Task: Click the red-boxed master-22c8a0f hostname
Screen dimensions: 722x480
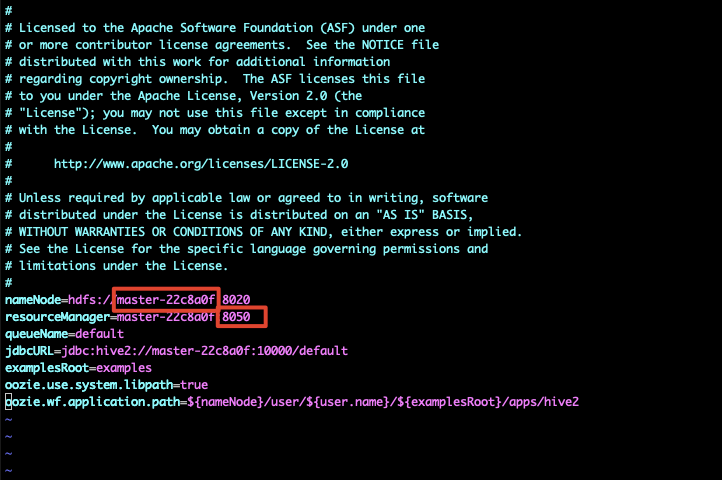Action: click(x=166, y=300)
